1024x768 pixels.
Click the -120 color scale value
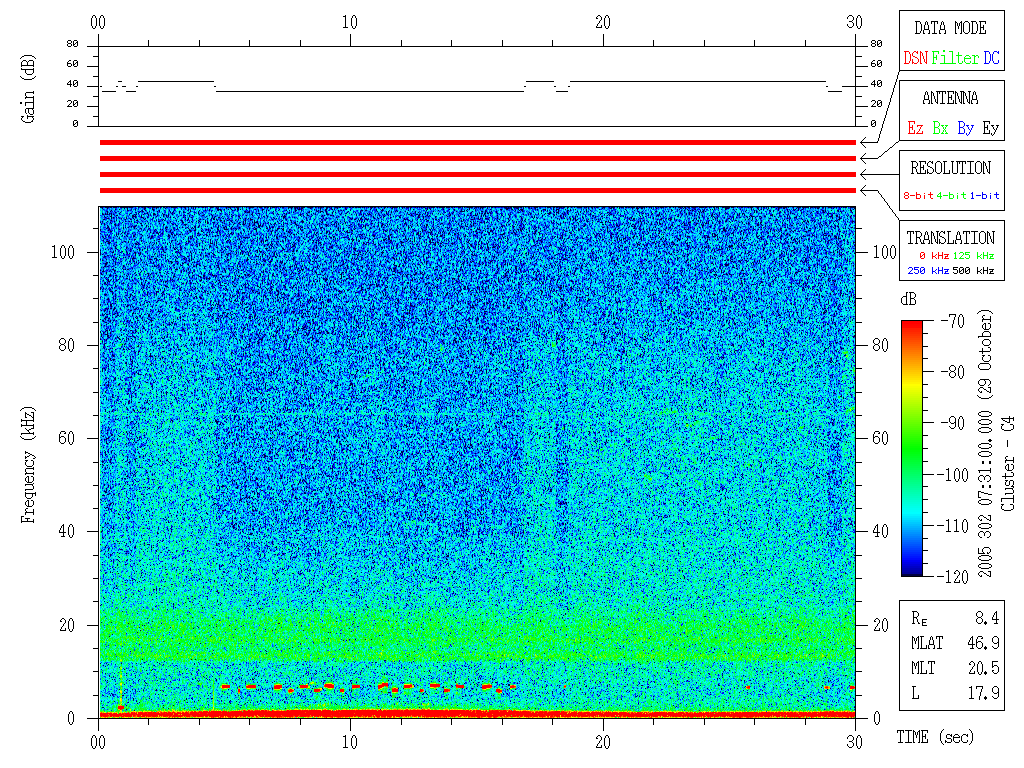955,577
